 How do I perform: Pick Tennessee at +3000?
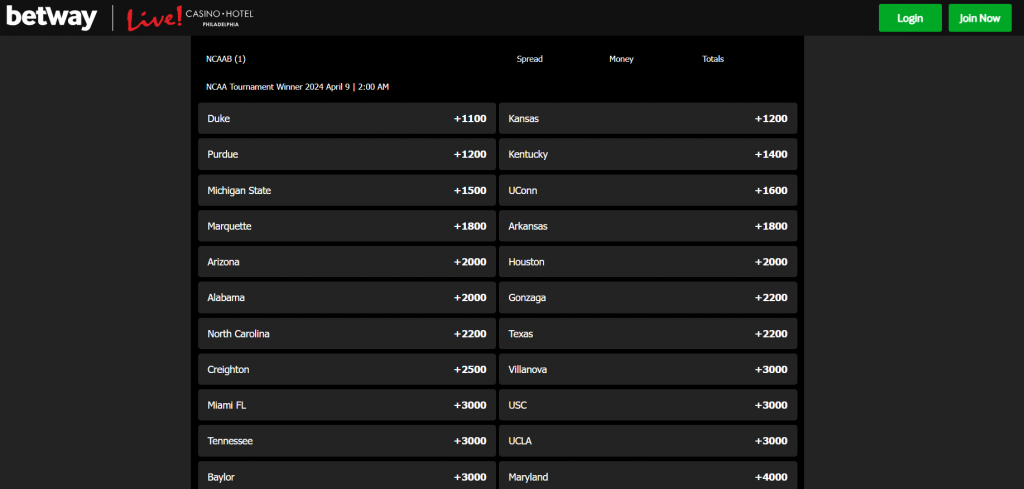point(347,441)
